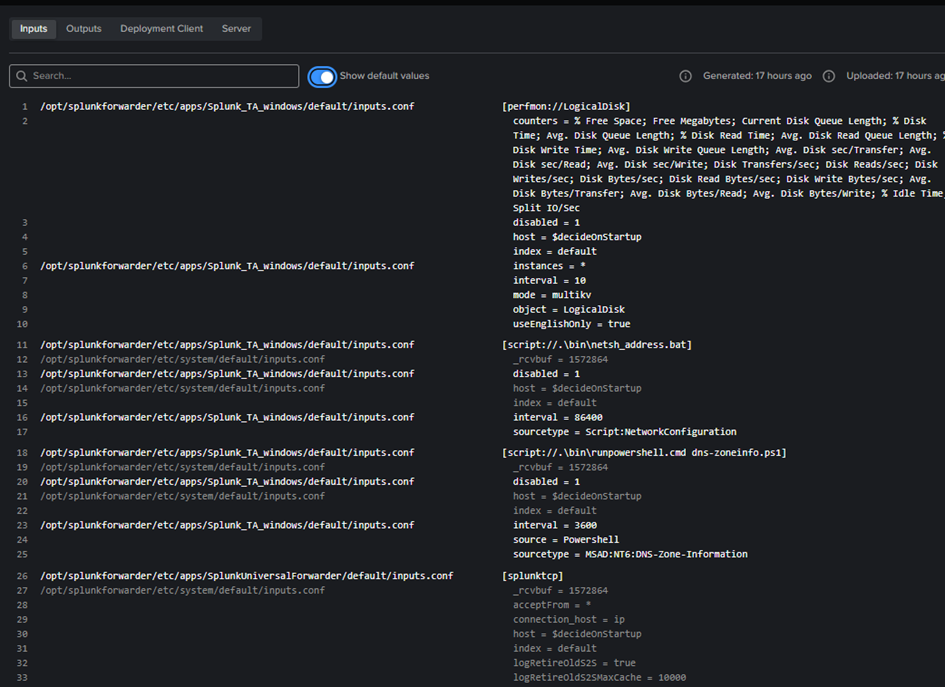Click the runpowershell.cmd dns-zoneinfo.ps1 stanza header
The width and height of the screenshot is (945, 687).
[644, 453]
